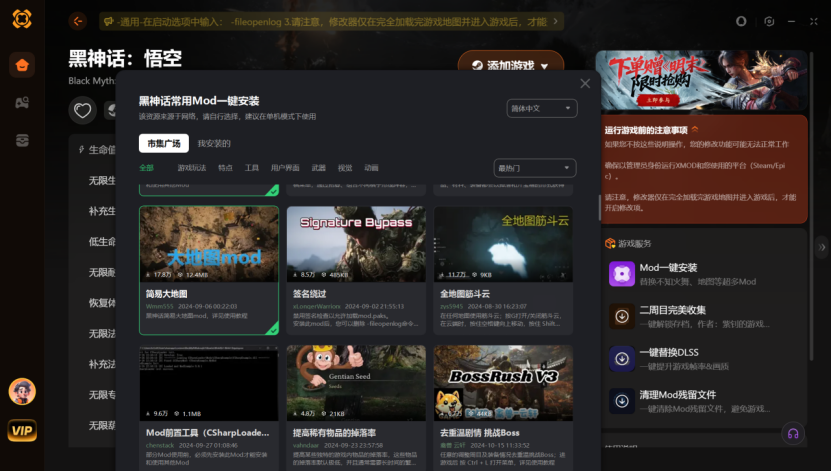The width and height of the screenshot is (831, 471).
Task: Open the 二周目完美收集 service entry
Action: (x=705, y=316)
